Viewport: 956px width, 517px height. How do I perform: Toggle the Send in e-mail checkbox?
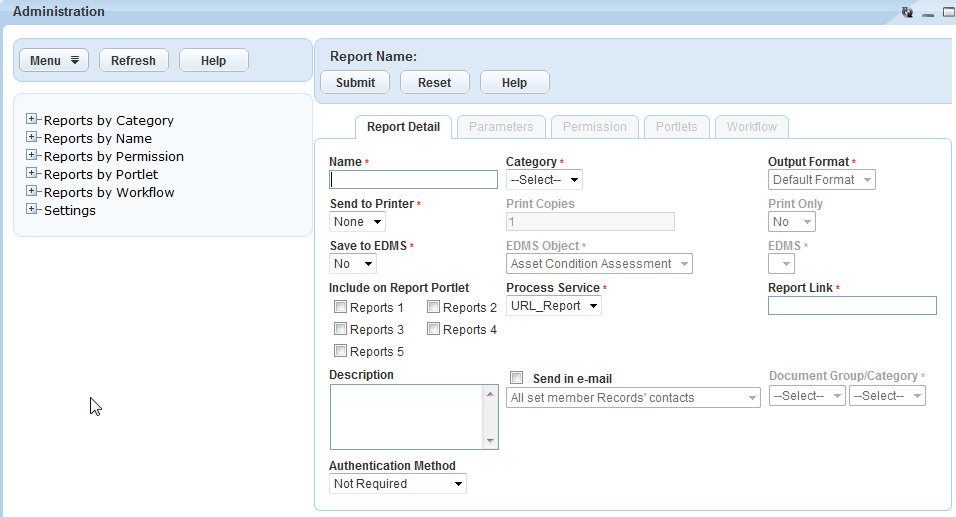pos(517,378)
